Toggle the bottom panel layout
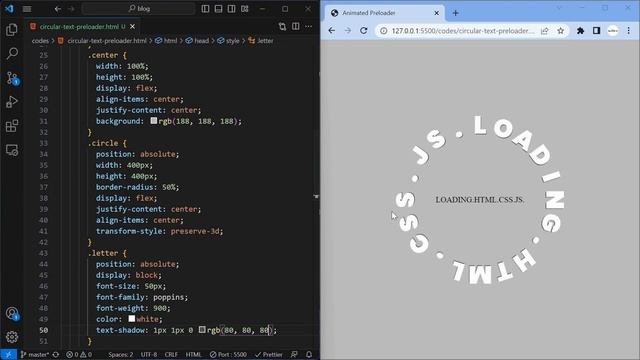Image resolution: width=640 pixels, height=360 pixels. pyautogui.click(x=218, y=9)
